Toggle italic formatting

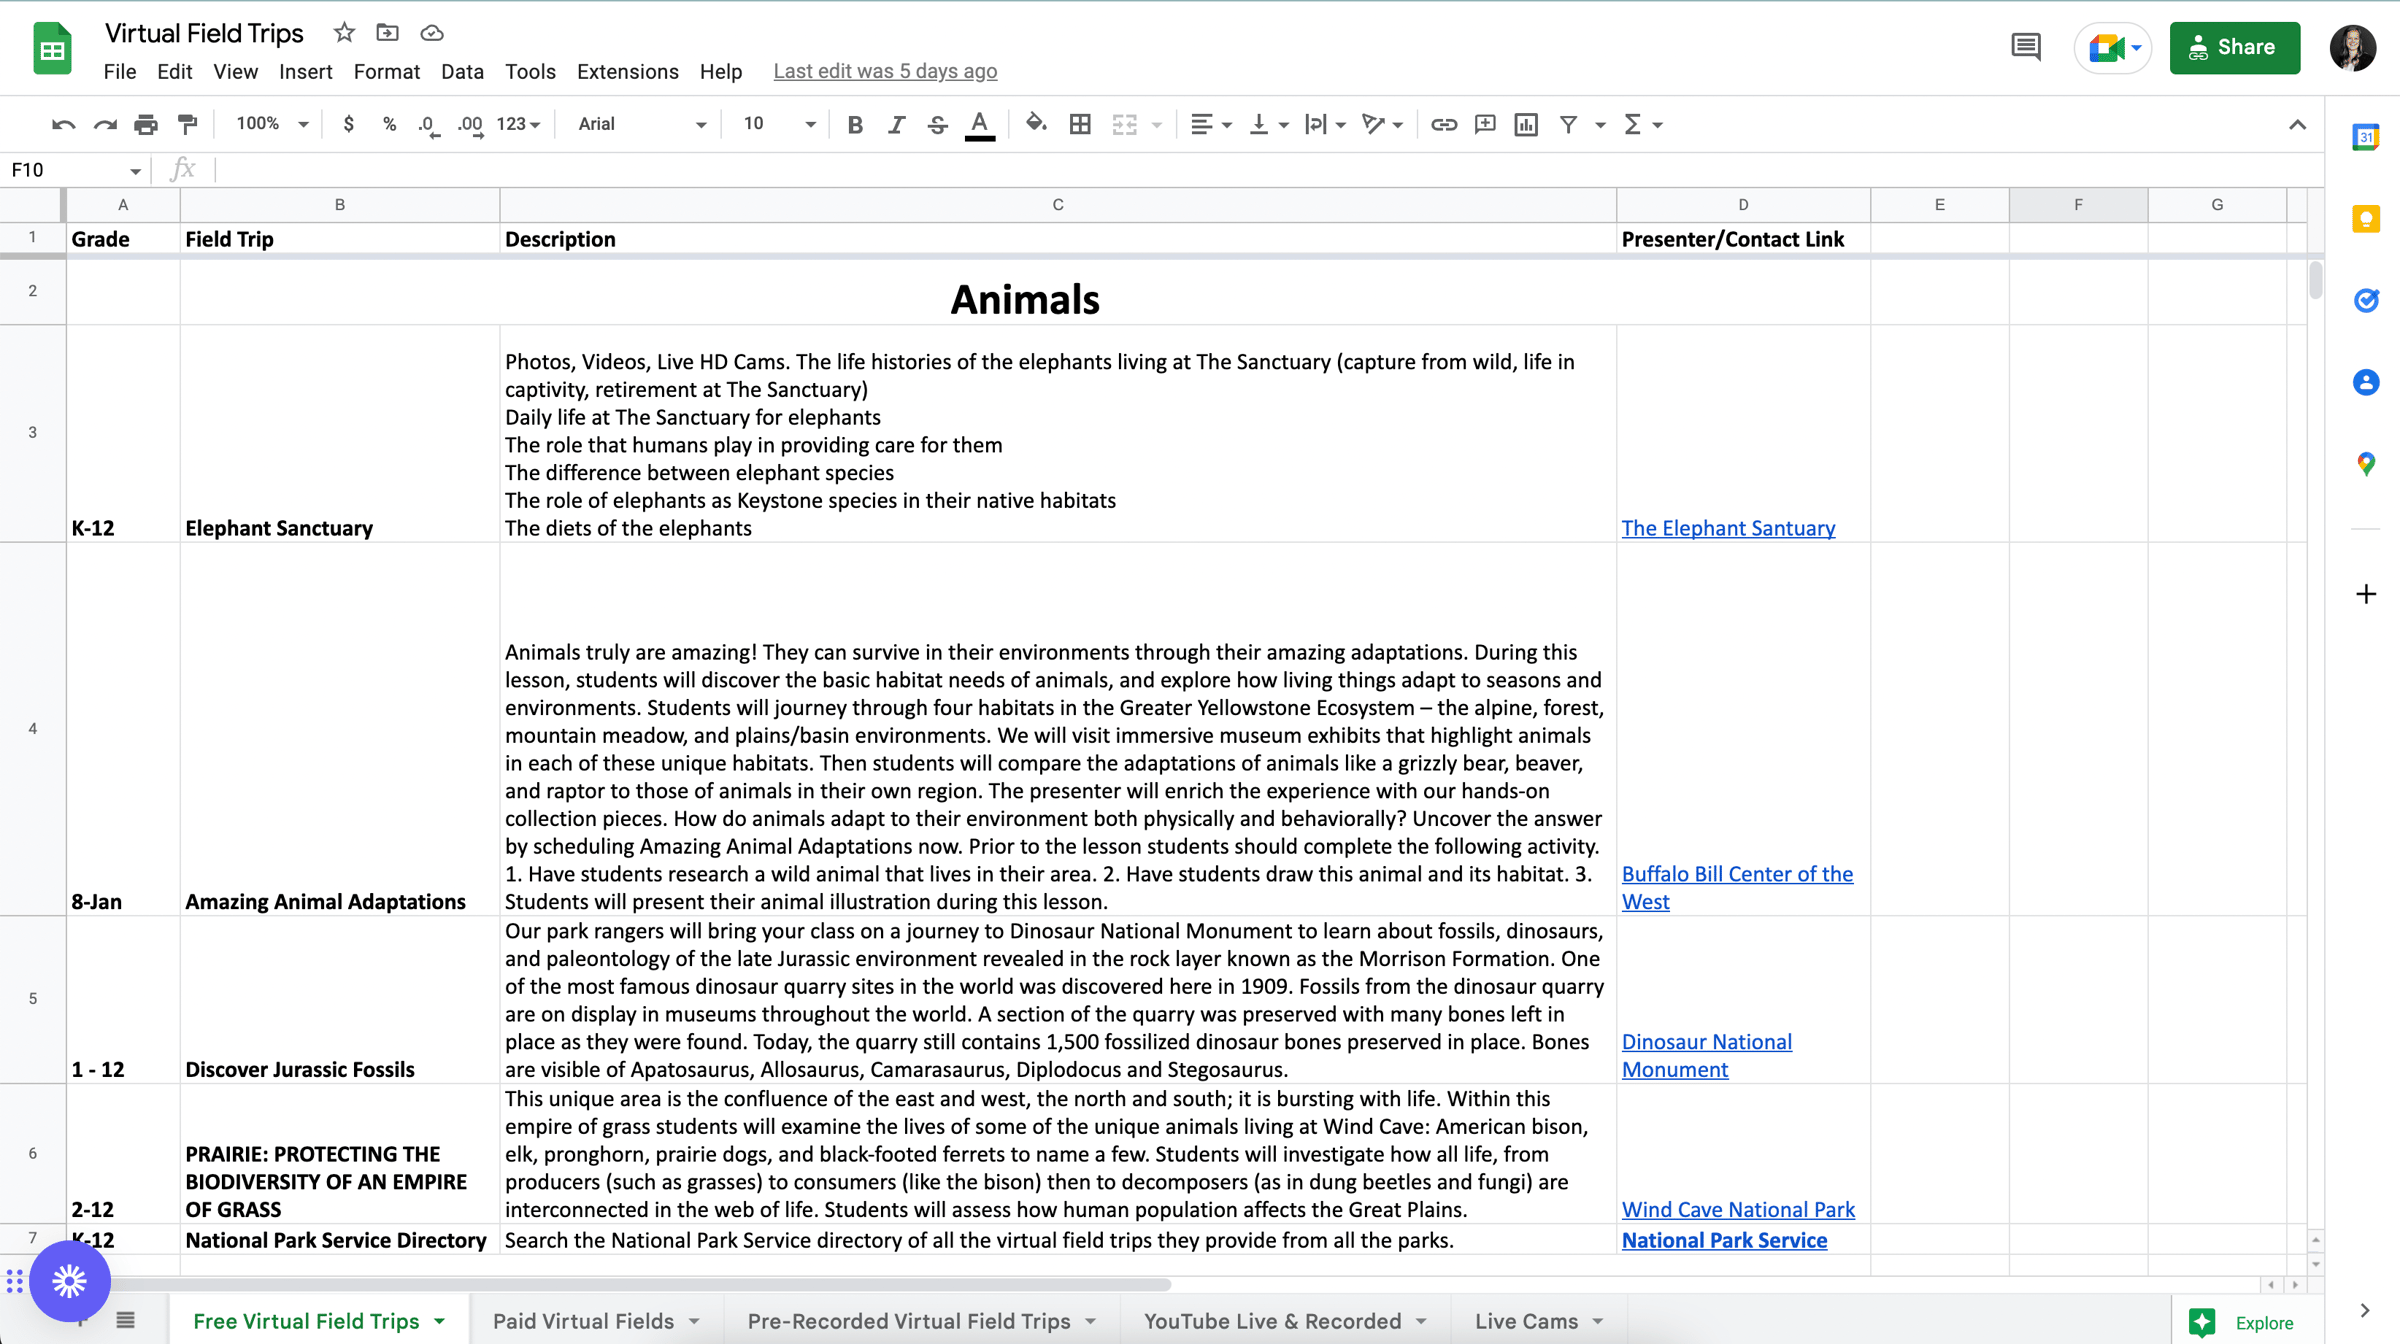[x=896, y=124]
